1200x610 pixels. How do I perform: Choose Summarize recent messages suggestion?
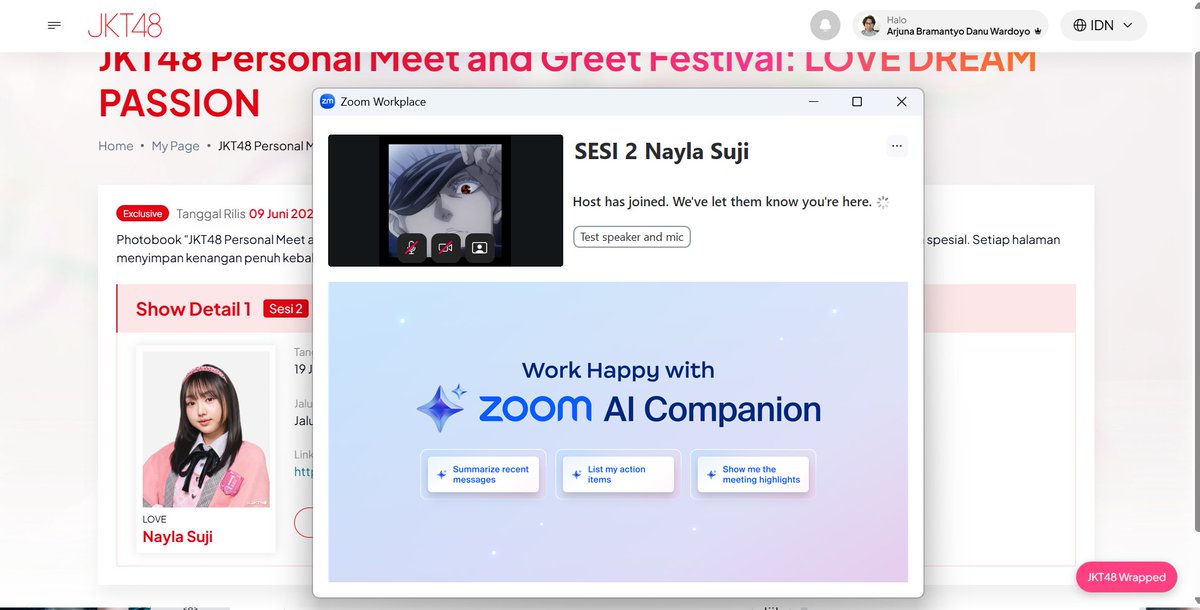point(483,475)
